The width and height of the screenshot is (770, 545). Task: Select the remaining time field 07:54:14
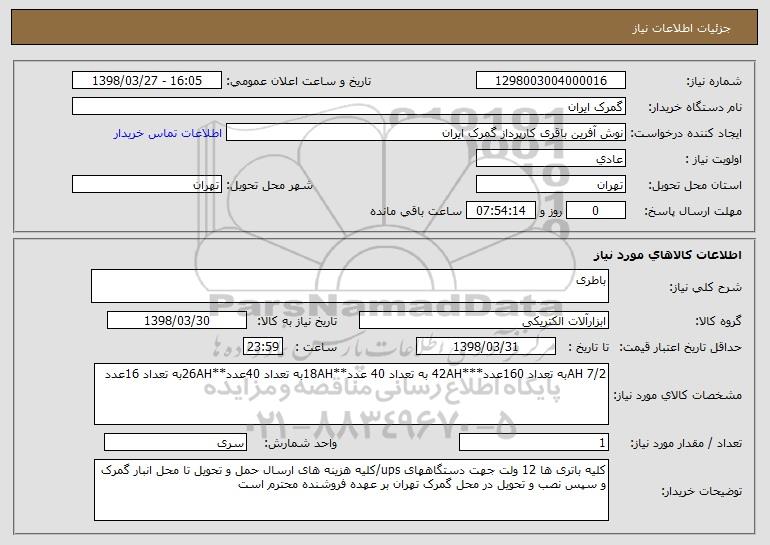tap(500, 211)
